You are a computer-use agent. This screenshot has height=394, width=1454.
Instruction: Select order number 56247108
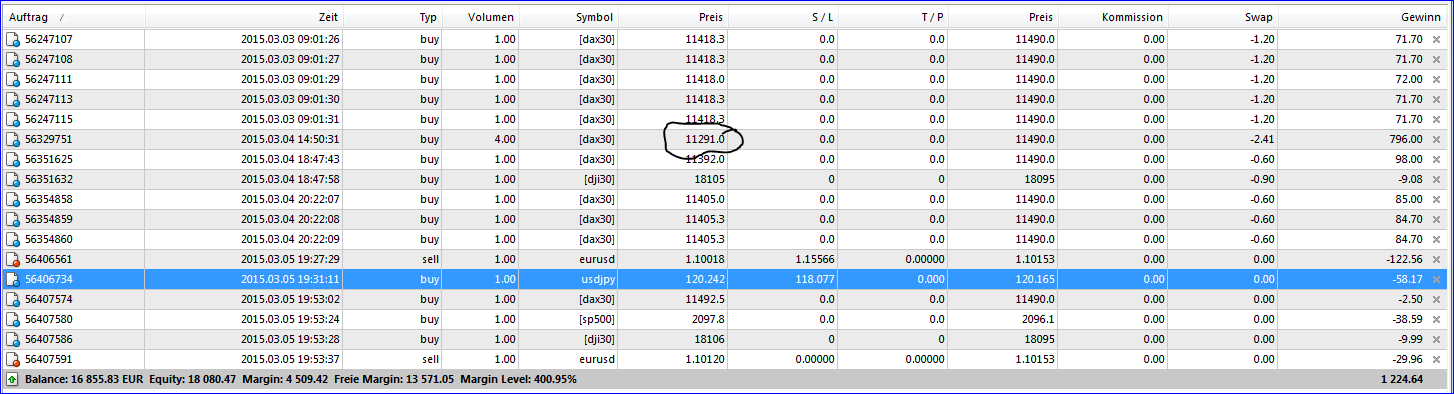click(48, 59)
